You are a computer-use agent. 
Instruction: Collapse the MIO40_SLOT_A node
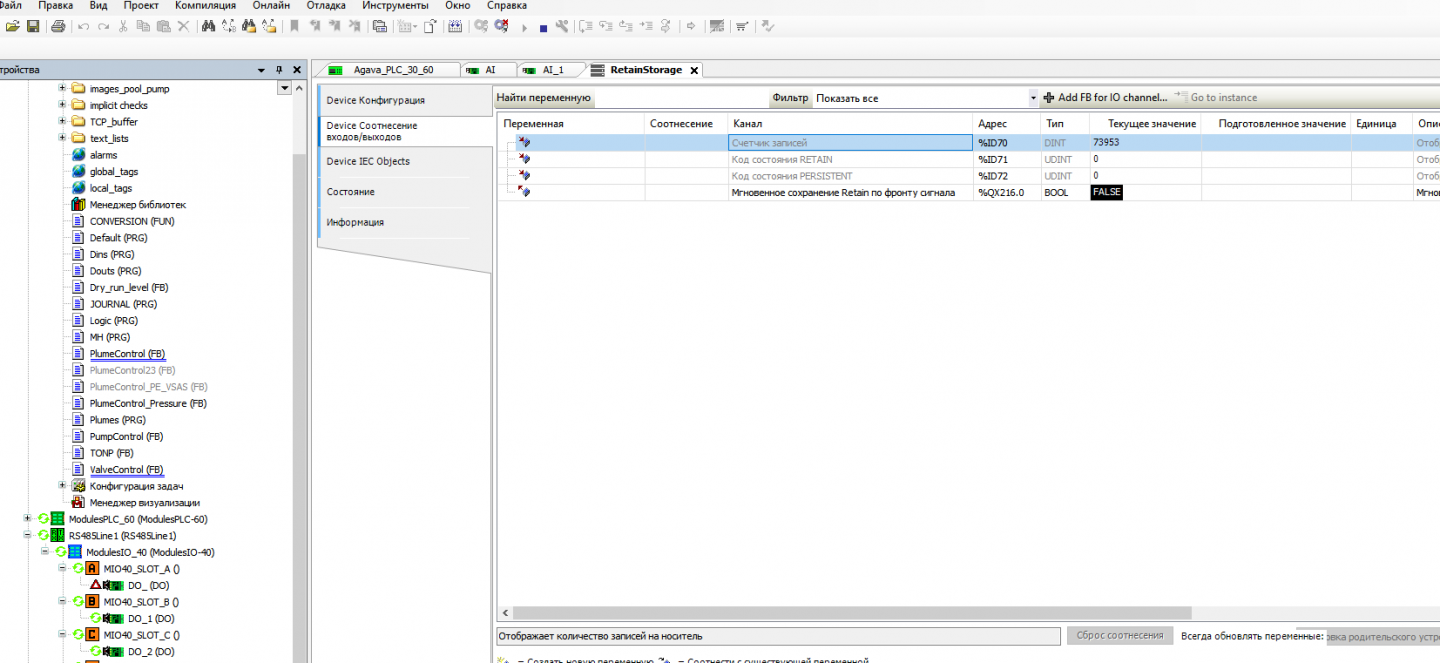click(63, 568)
